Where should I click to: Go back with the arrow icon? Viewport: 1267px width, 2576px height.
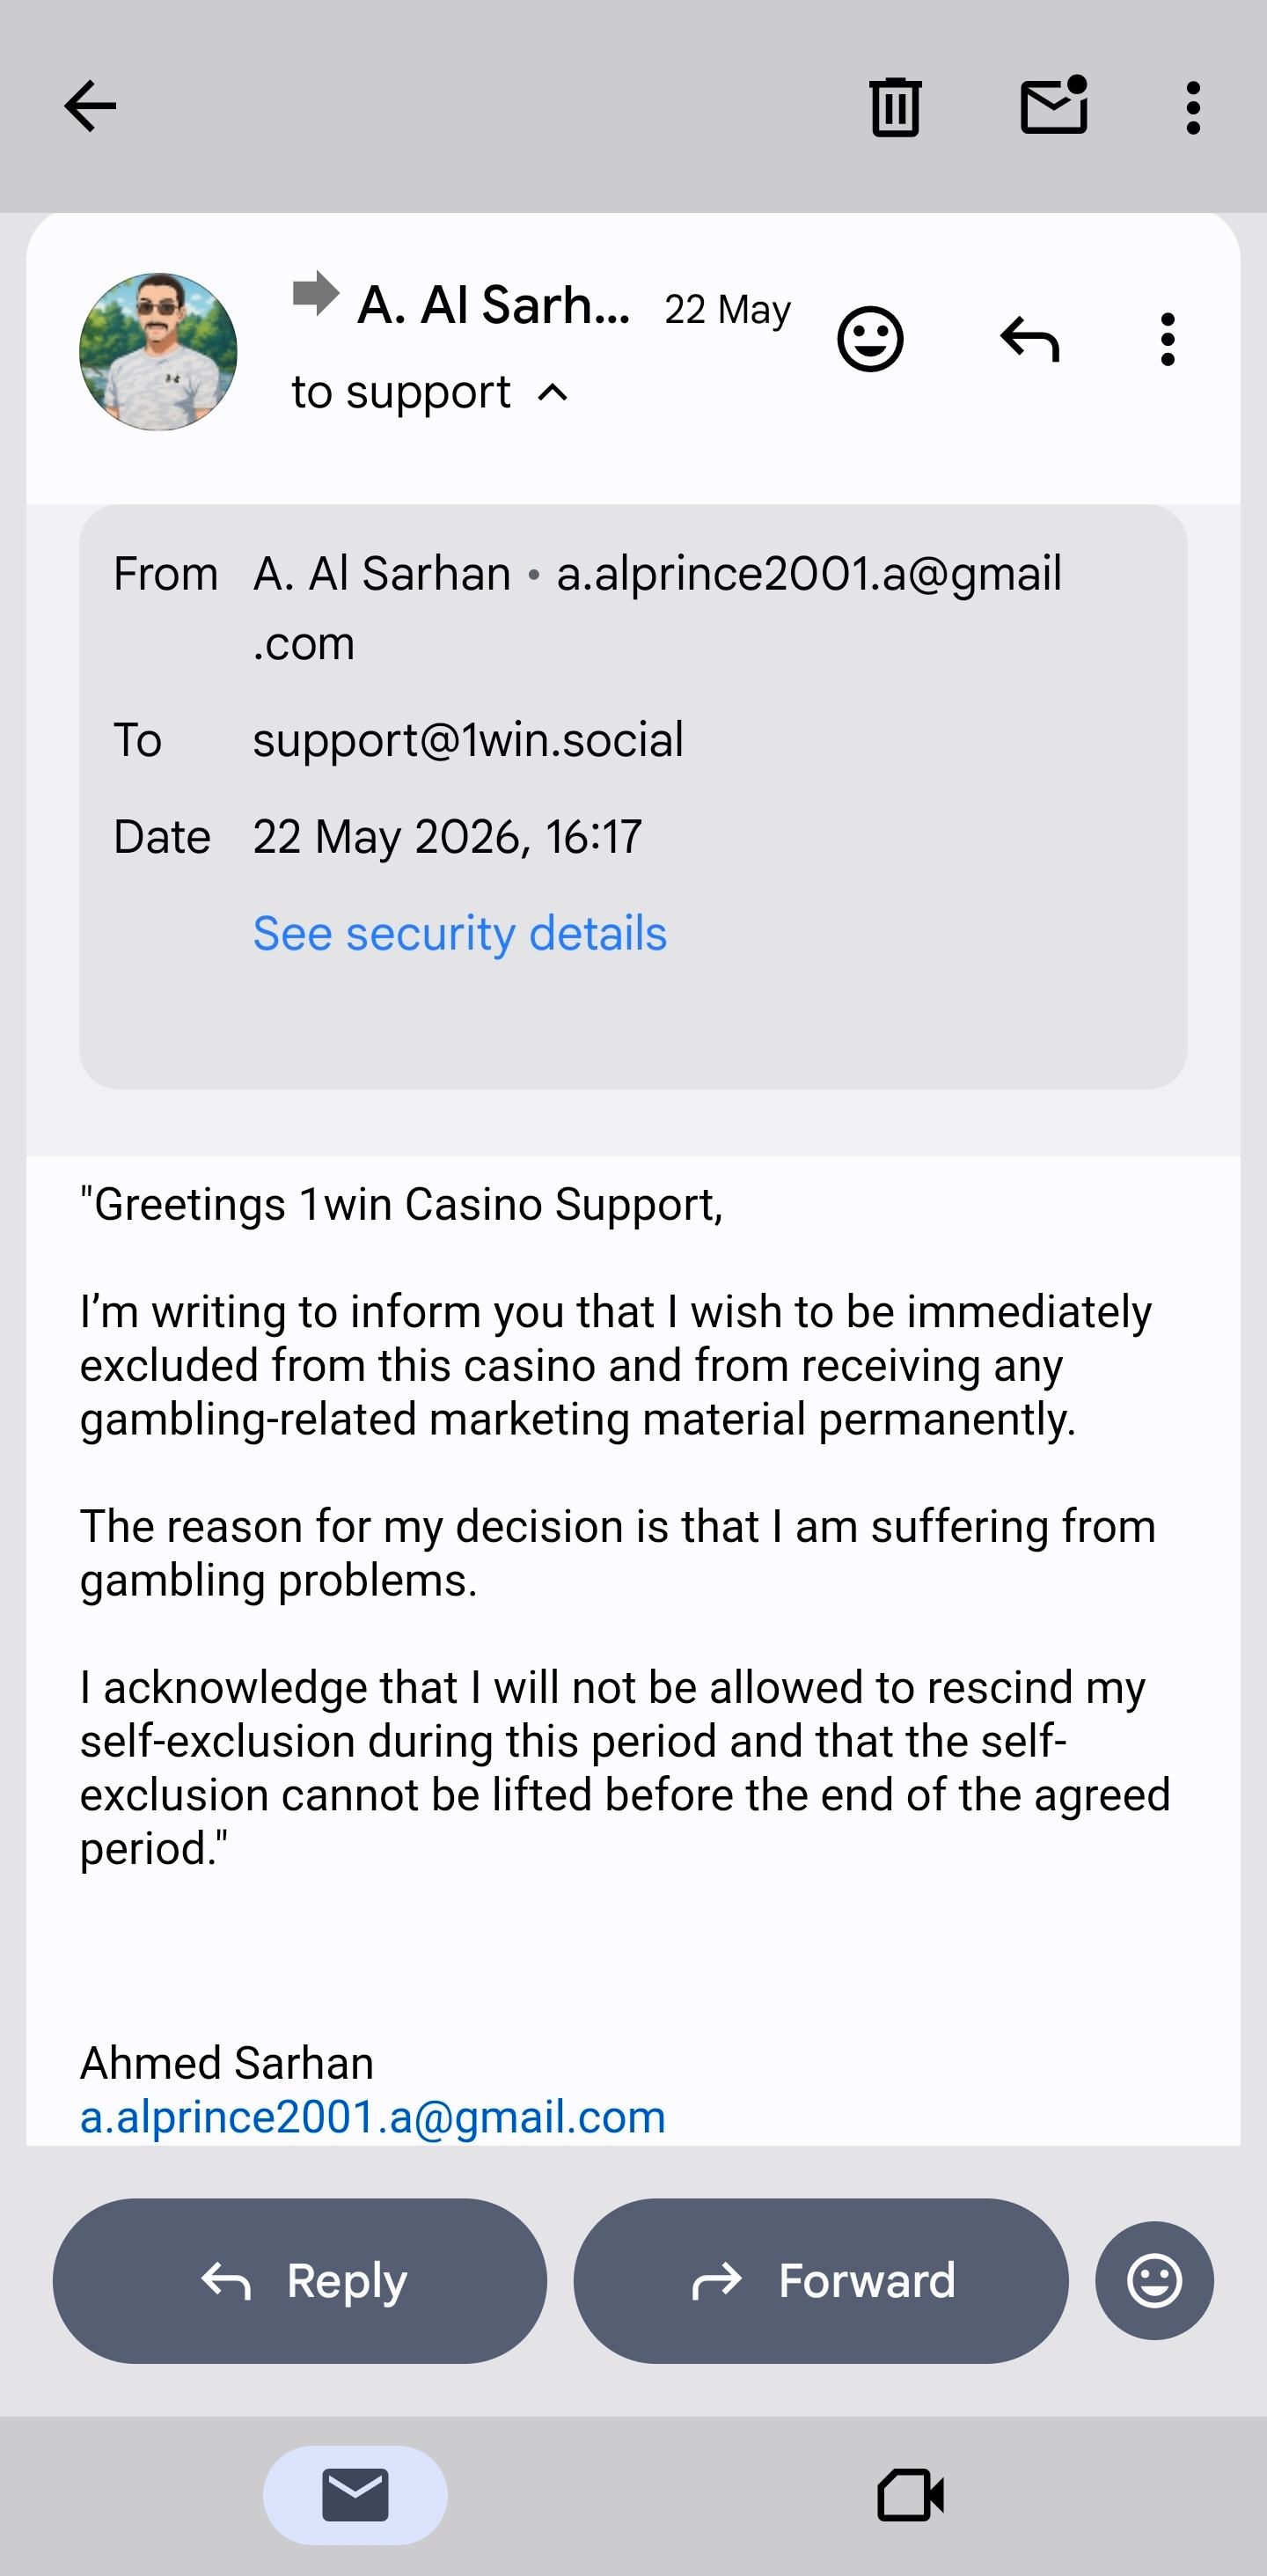click(90, 106)
